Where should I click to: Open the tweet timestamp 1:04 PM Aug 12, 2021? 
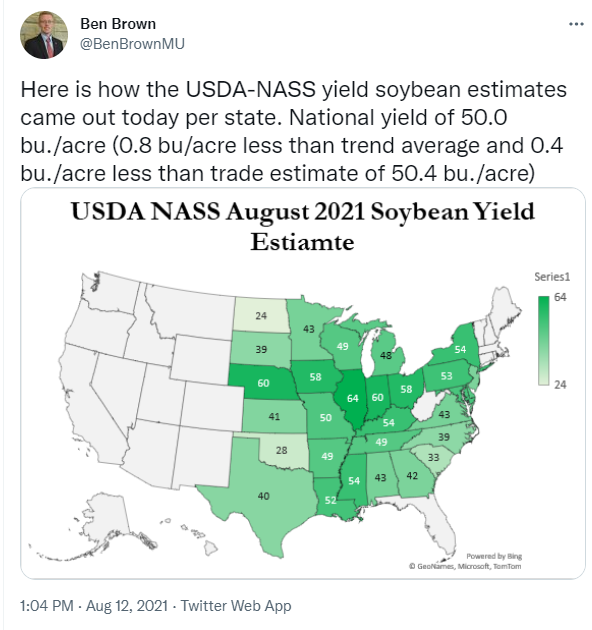tap(94, 605)
